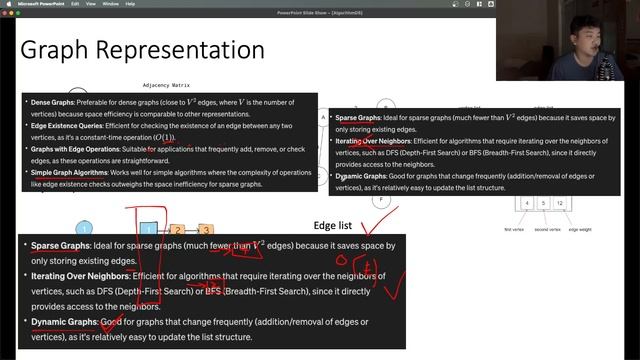Click the orange square node 3

(206, 230)
